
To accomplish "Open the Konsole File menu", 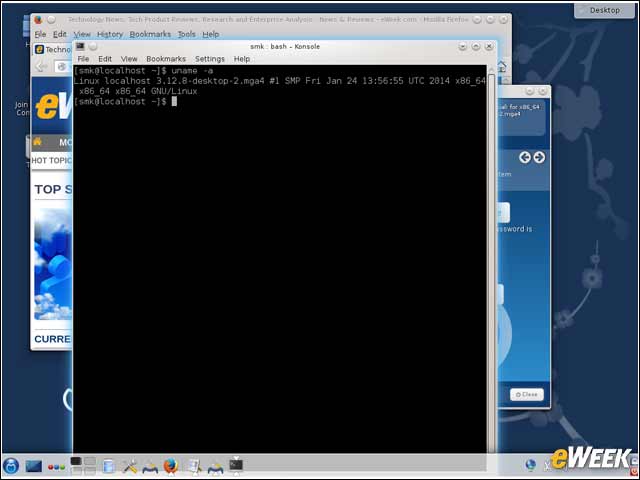I will pyautogui.click(x=83, y=59).
